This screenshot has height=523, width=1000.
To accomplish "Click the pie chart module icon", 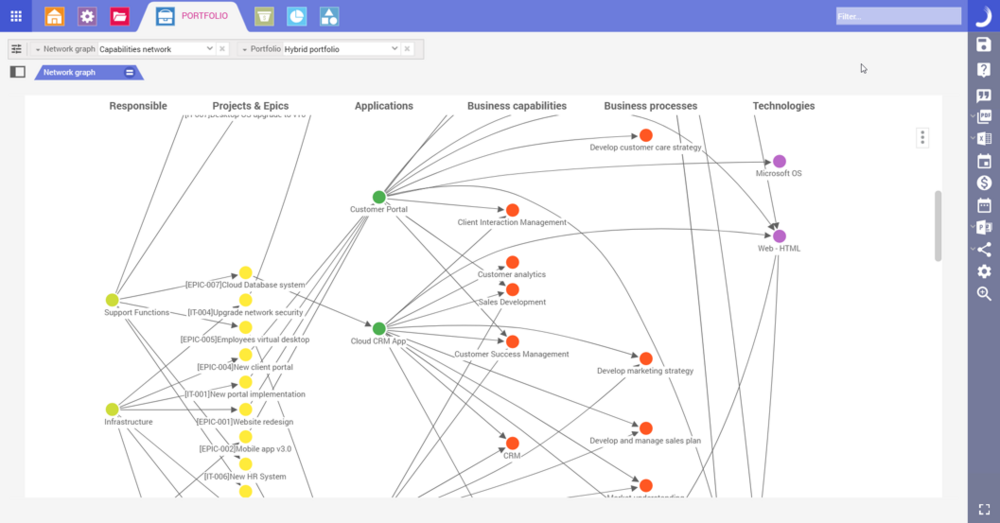I will click(x=297, y=17).
